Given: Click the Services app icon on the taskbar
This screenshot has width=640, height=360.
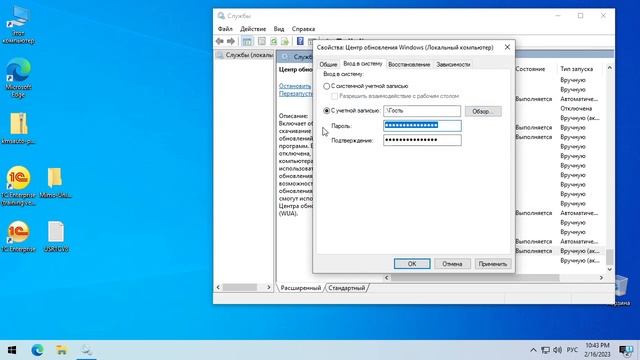Looking at the screenshot, I should coord(86,350).
